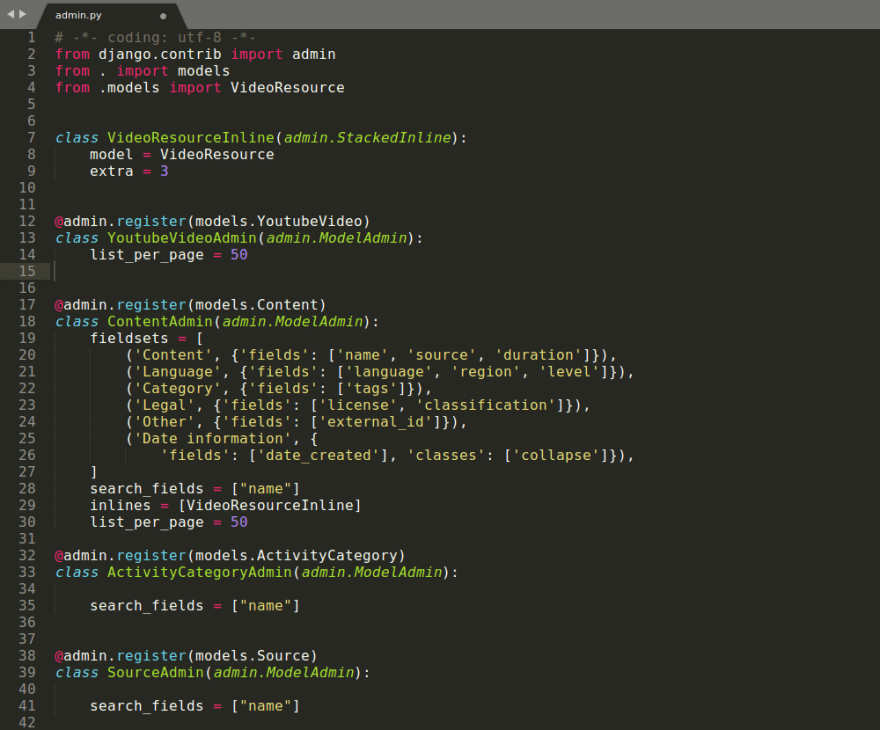Click 'models.Content' in register decorator
This screenshot has height=730, width=880.
tap(256, 305)
